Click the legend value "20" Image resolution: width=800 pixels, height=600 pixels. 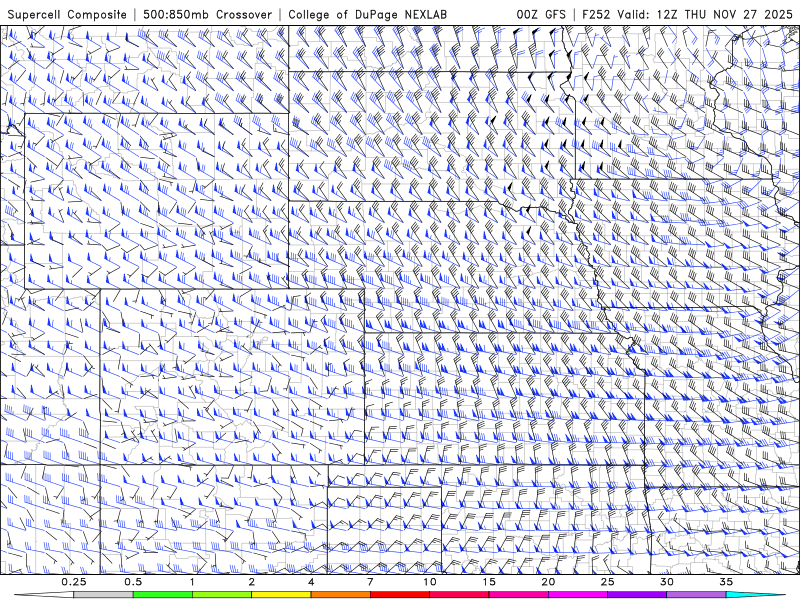click(548, 582)
